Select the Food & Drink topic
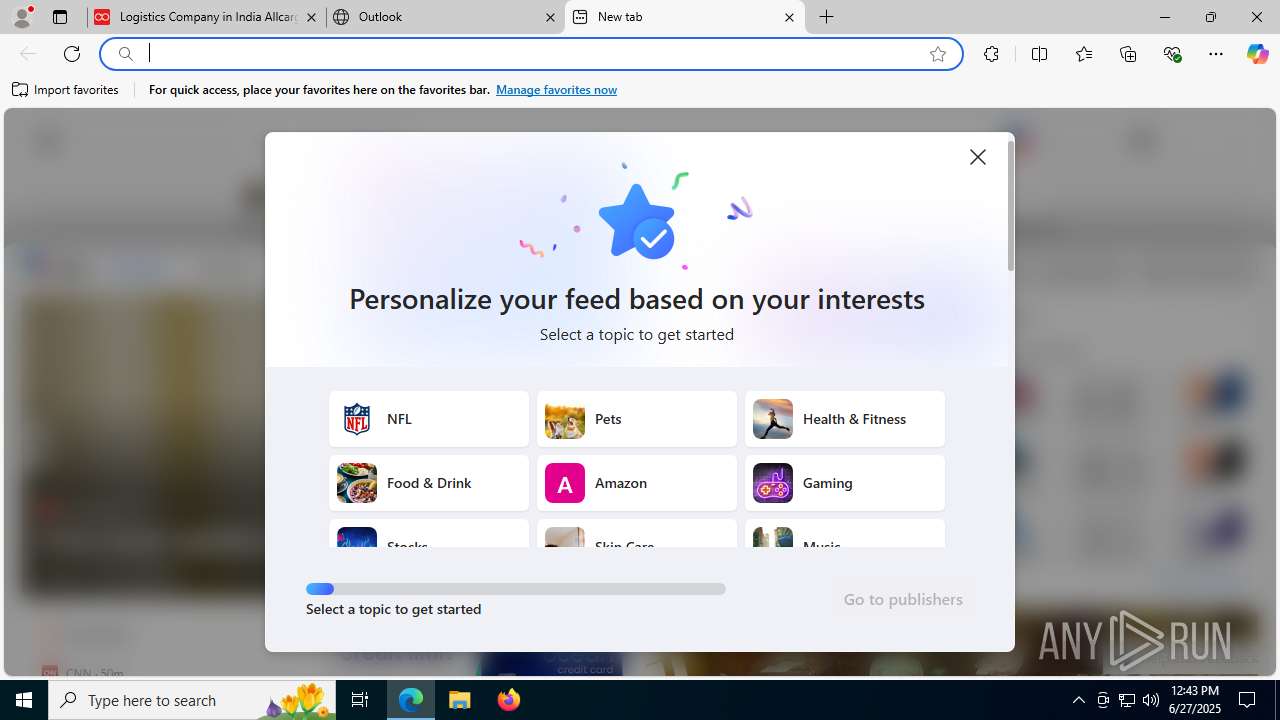Image resolution: width=1280 pixels, height=720 pixels. pos(429,483)
